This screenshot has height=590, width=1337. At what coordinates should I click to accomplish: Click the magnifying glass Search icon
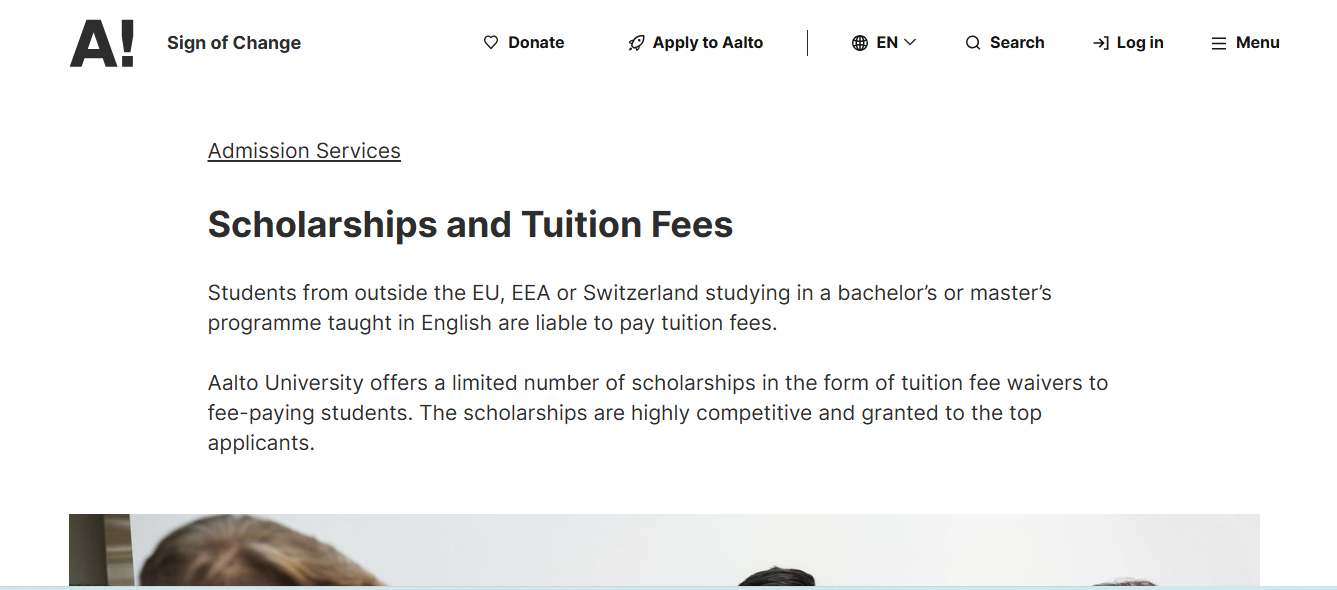coord(971,42)
